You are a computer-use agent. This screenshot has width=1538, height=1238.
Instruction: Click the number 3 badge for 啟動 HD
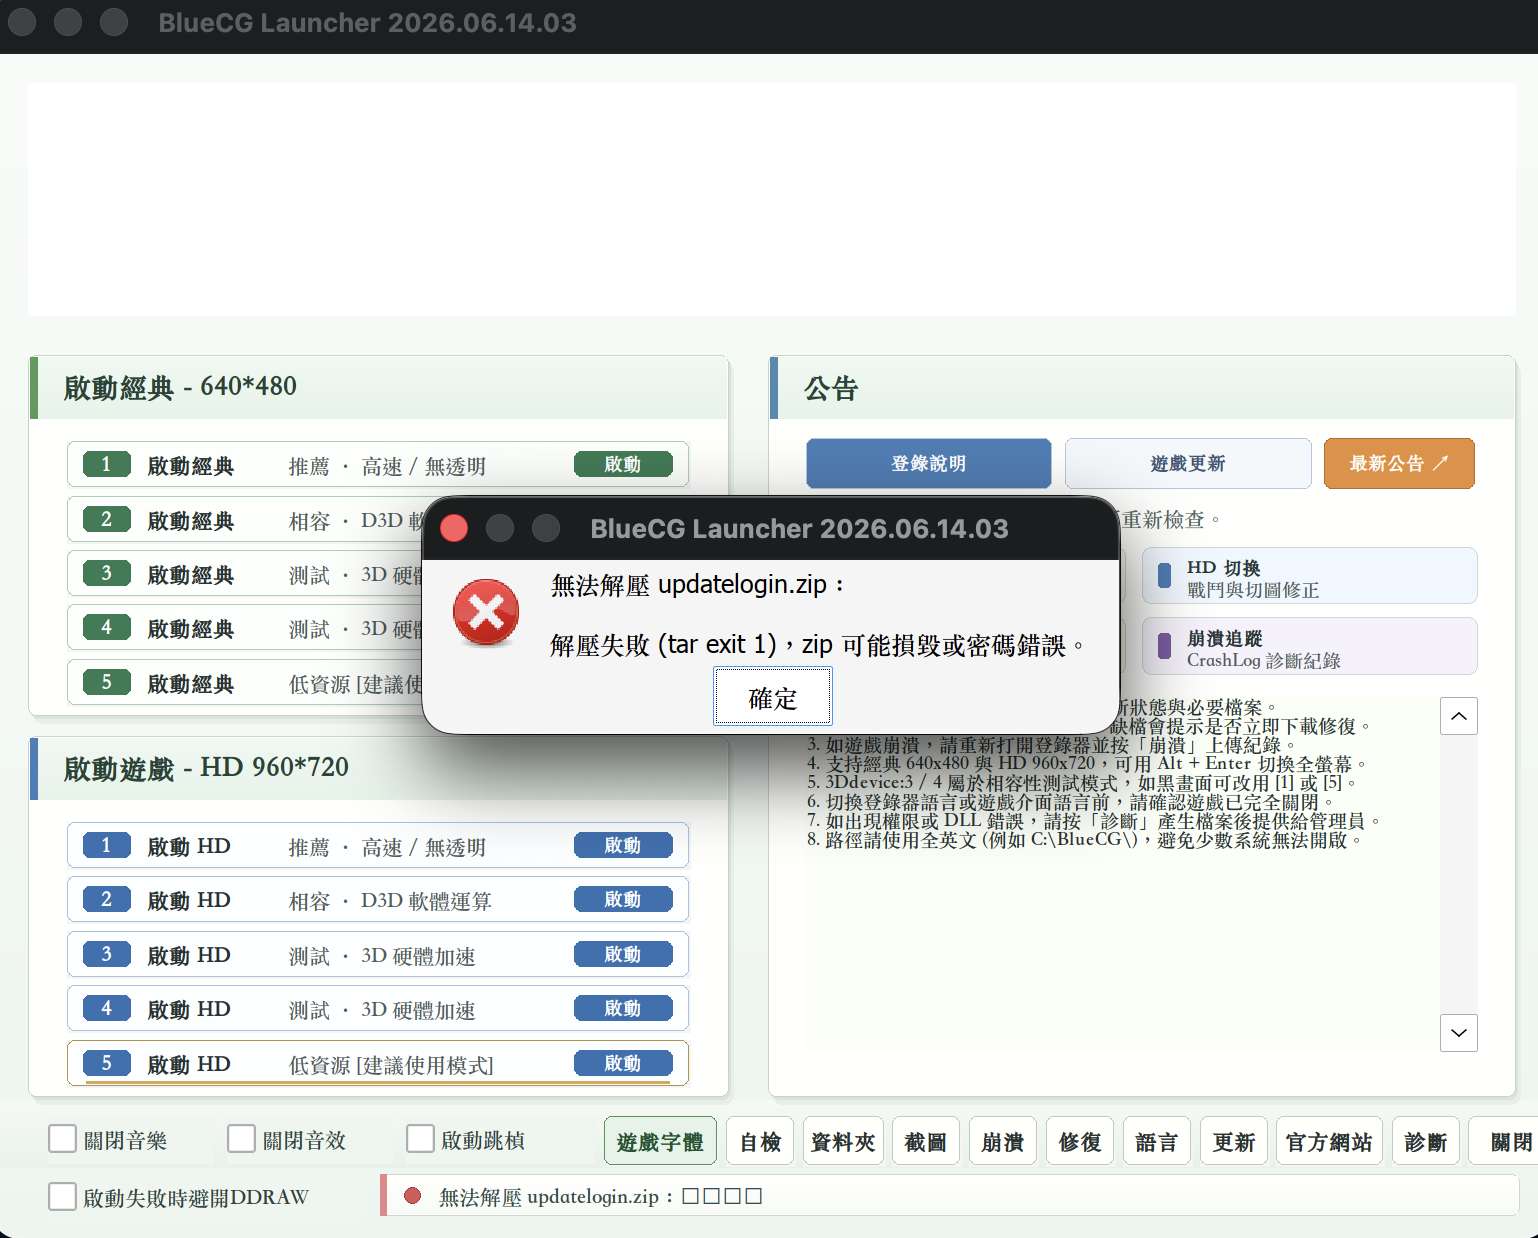point(106,954)
